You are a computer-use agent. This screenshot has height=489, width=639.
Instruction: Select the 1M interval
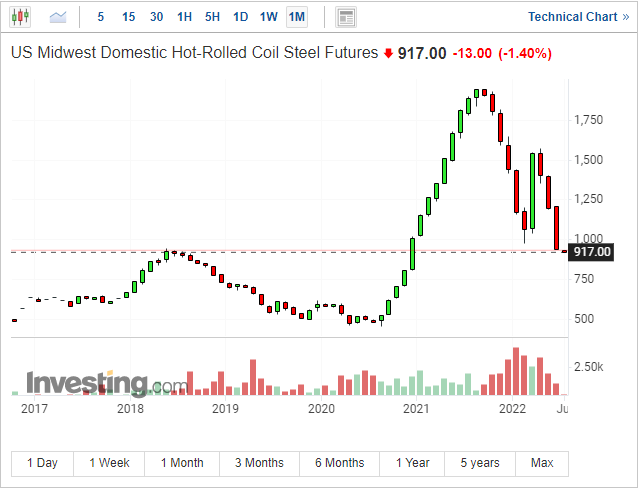click(x=297, y=17)
